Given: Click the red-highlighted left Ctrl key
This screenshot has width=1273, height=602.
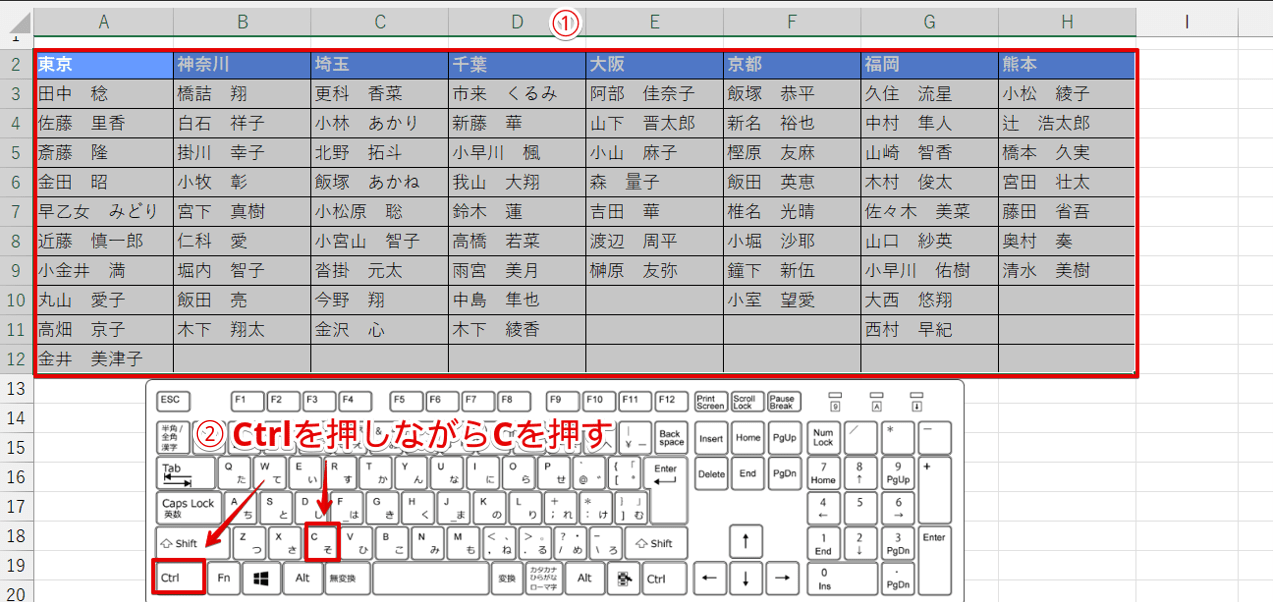Looking at the screenshot, I should [x=180, y=578].
